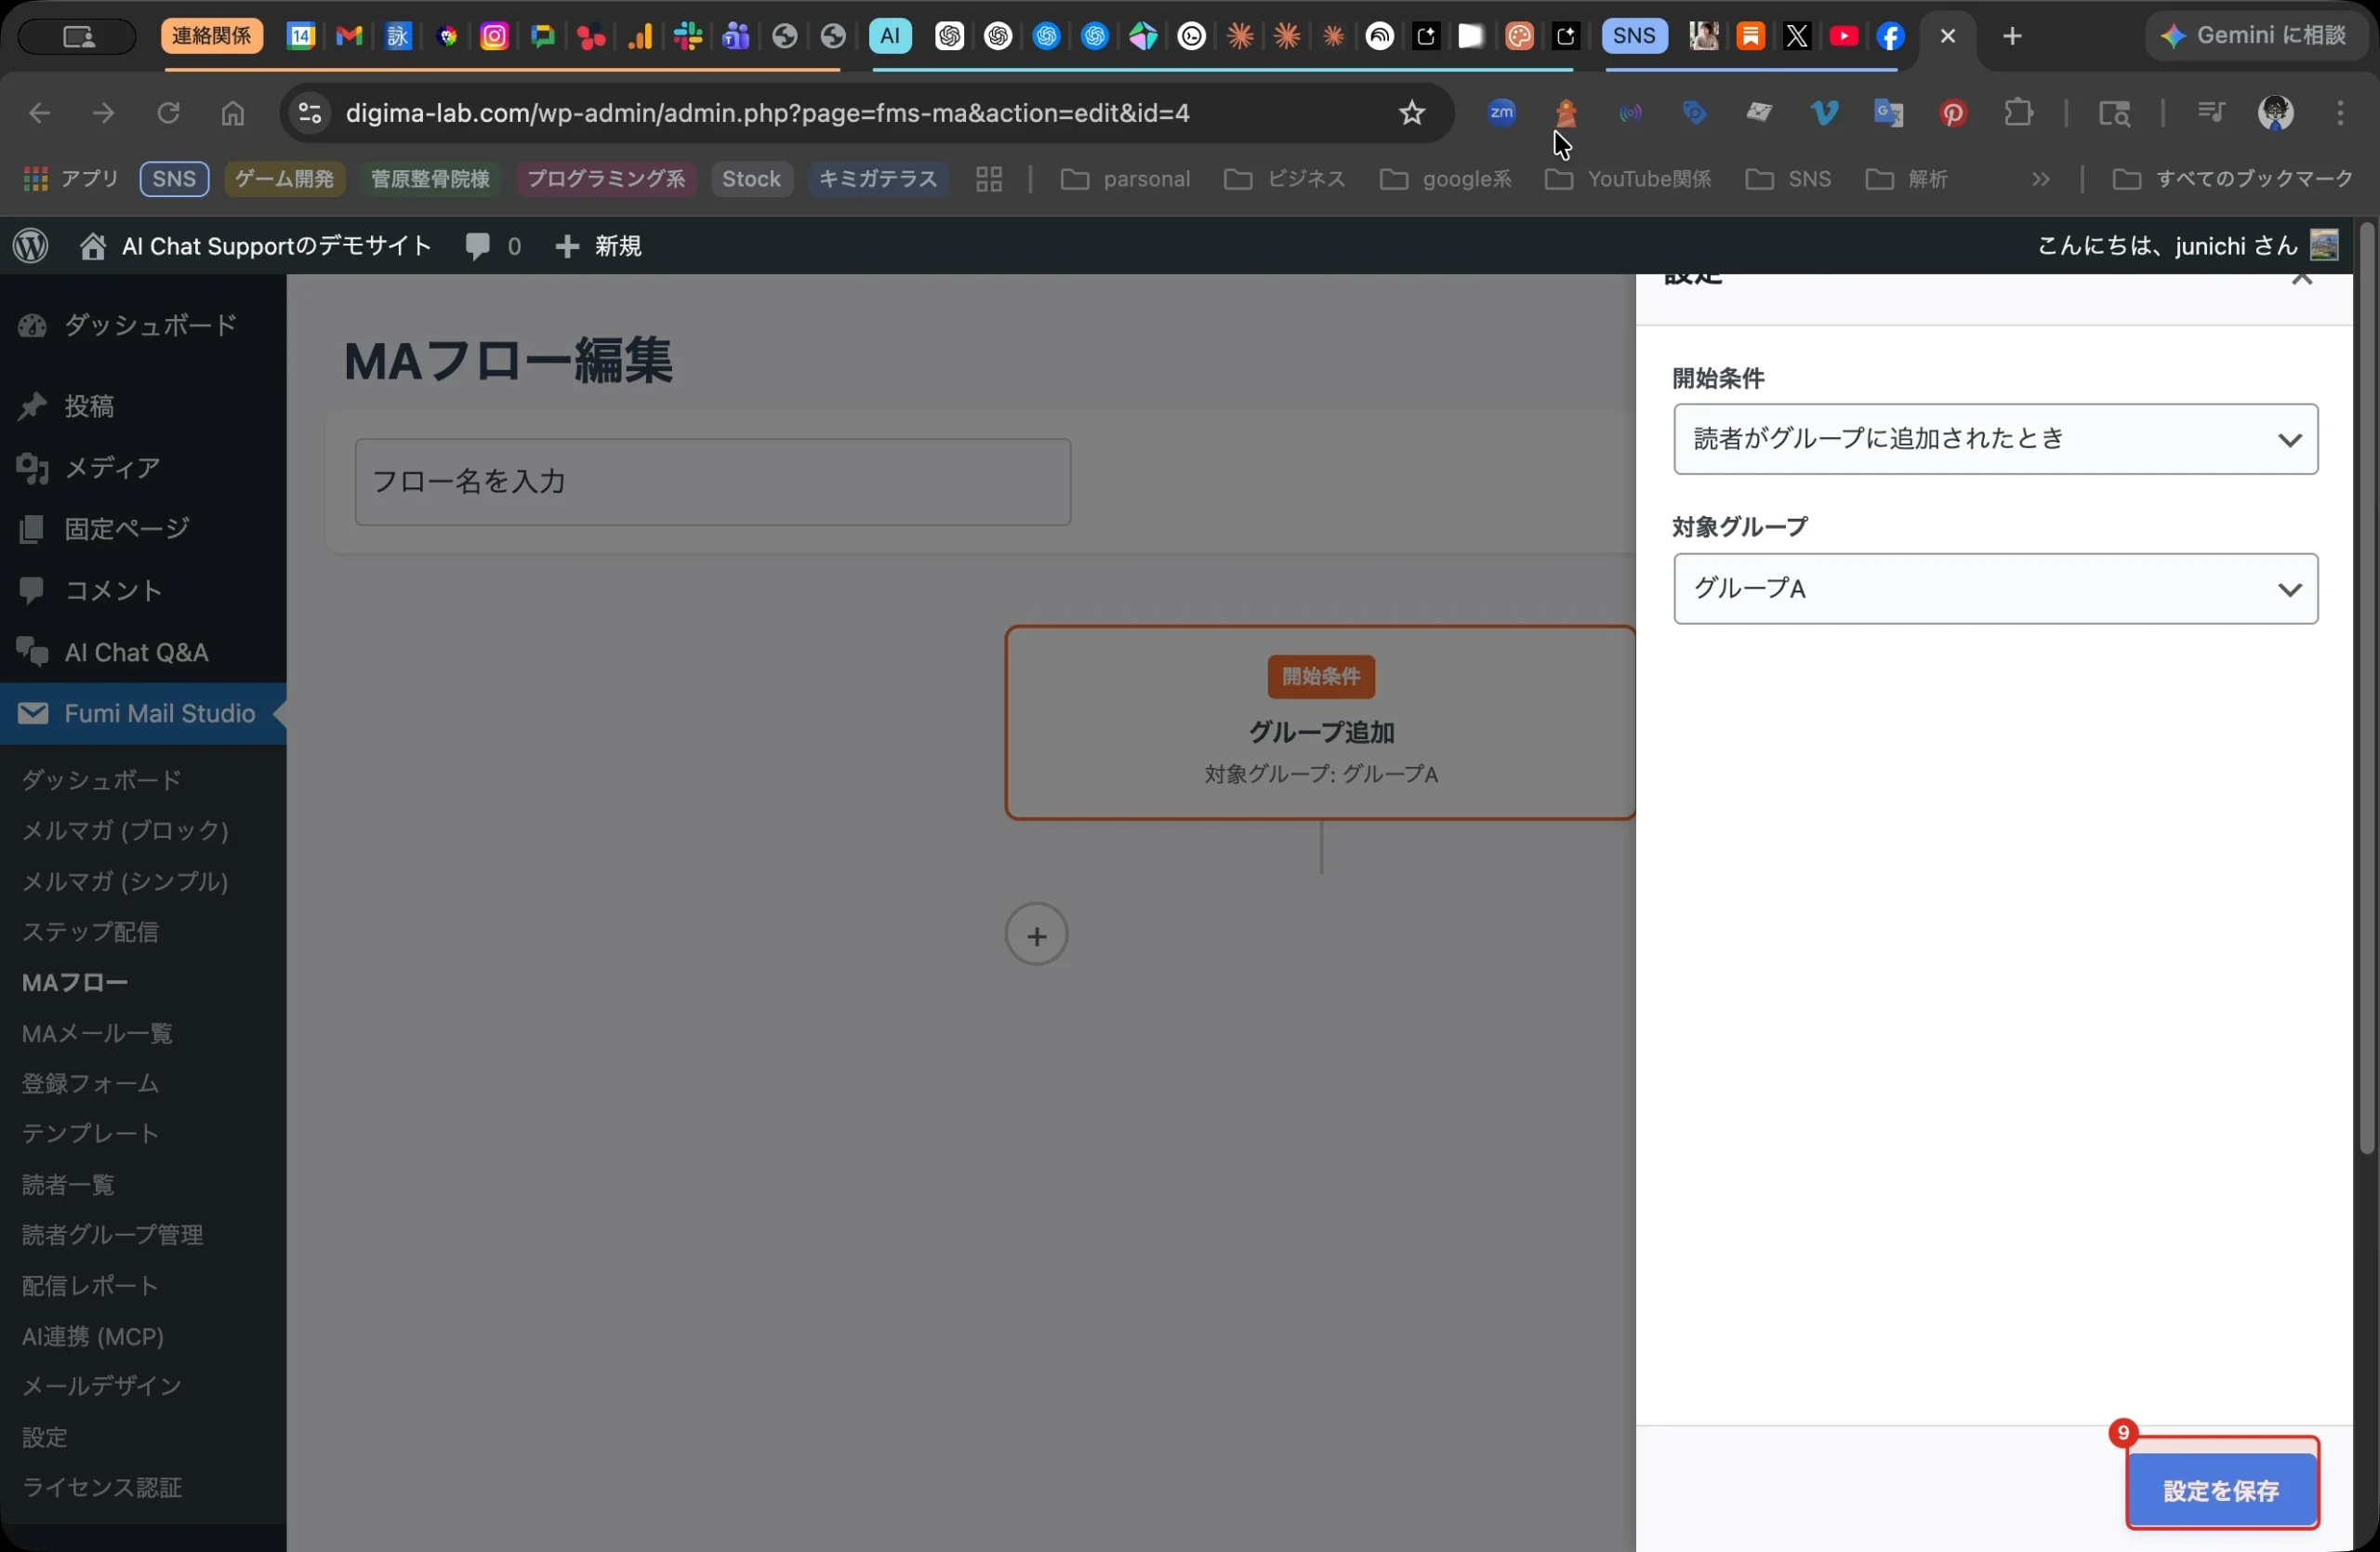Screen dimensions: 2380x1552
Task: Open MAメール一覧 submenu
Action: [x=97, y=1033]
